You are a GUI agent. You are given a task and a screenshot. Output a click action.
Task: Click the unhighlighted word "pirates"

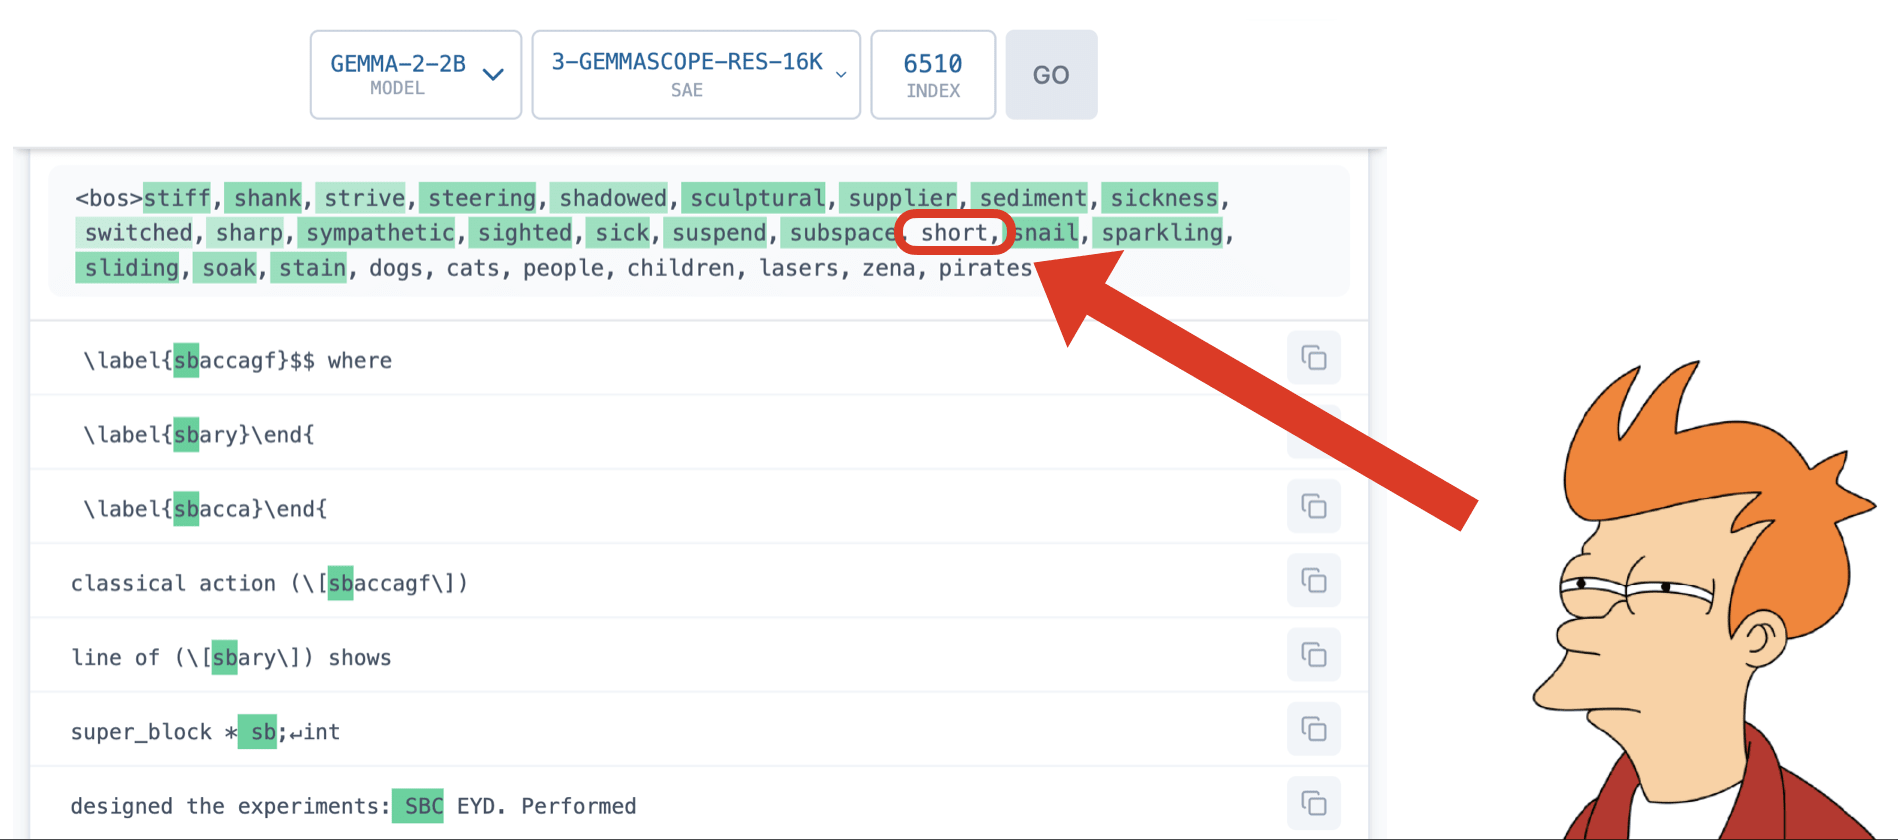tap(984, 268)
